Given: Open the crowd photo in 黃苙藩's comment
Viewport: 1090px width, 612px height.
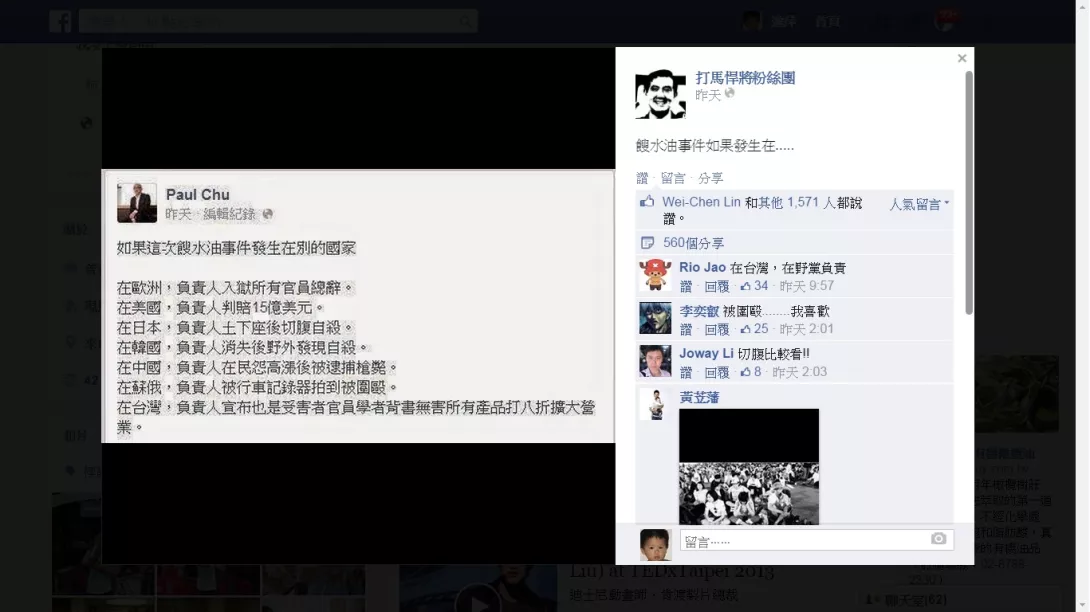Looking at the screenshot, I should (749, 467).
